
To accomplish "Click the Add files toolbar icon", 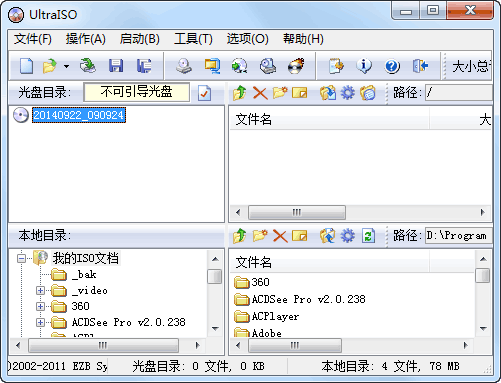I will click(x=336, y=66).
